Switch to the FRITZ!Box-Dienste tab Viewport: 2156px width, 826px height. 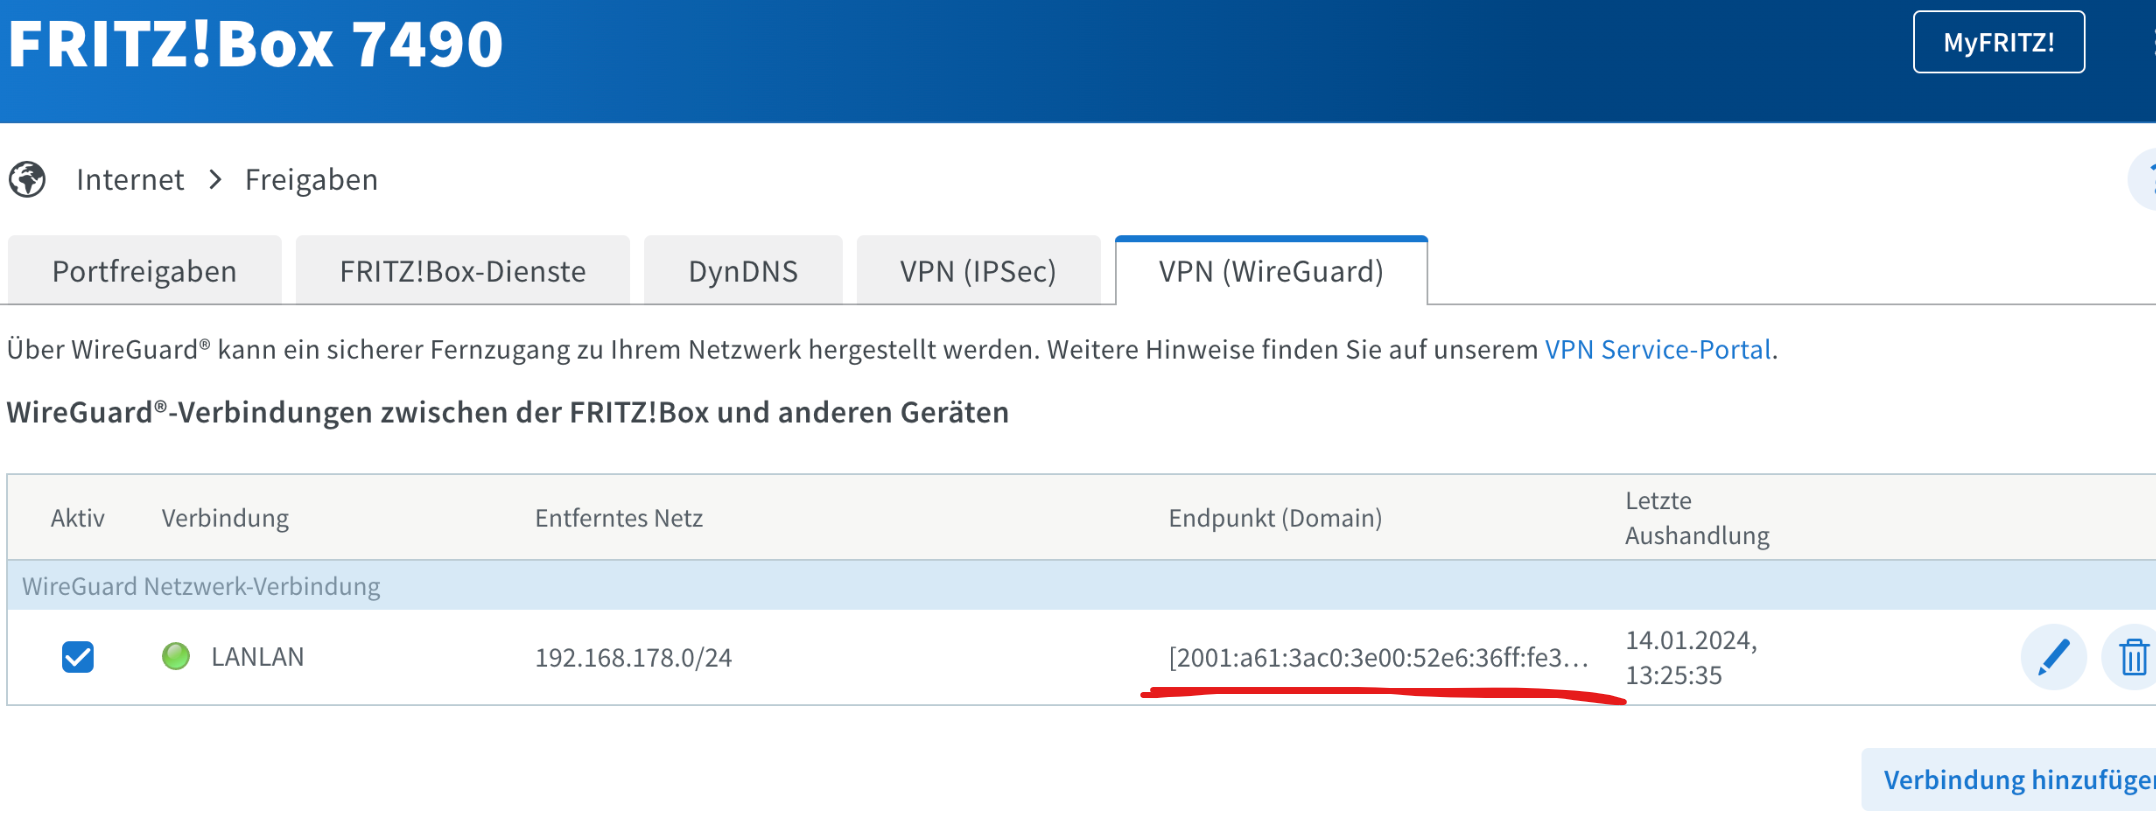tap(462, 271)
